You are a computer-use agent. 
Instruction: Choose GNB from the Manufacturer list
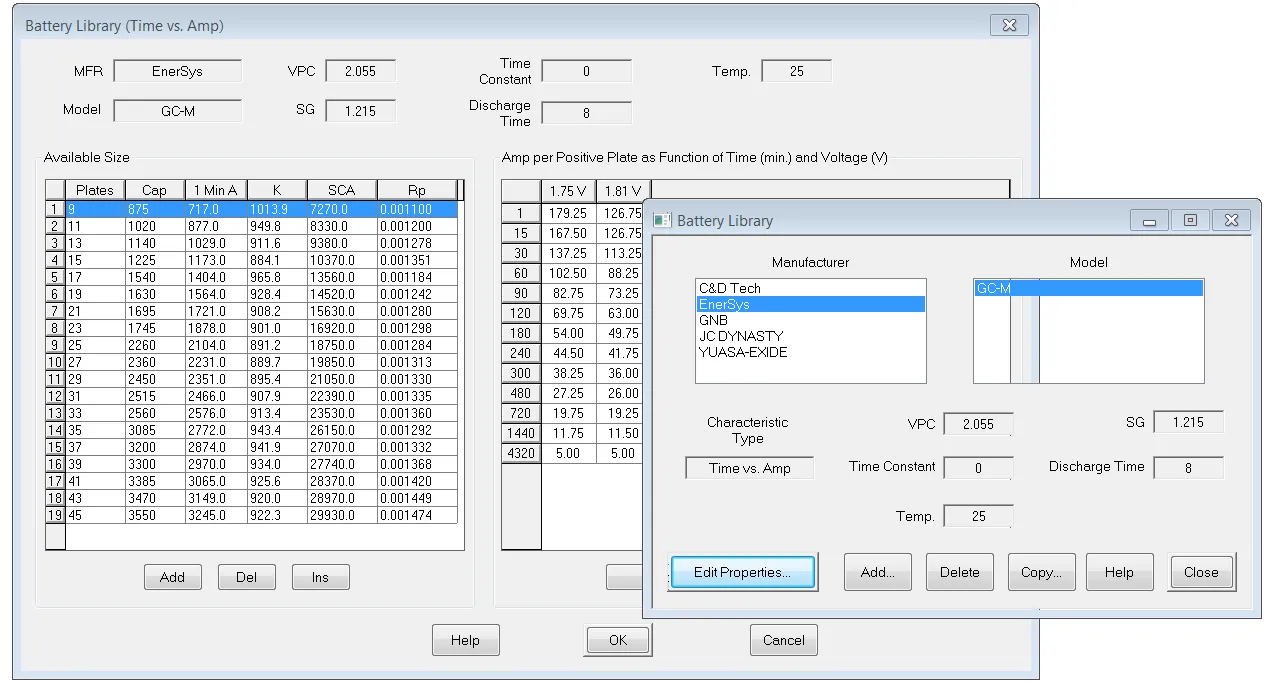(713, 320)
